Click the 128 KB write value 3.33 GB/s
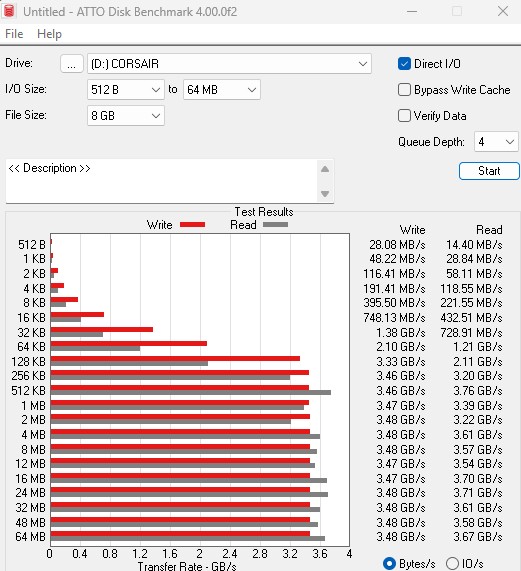Viewport: 521px width, 571px height. [400, 362]
